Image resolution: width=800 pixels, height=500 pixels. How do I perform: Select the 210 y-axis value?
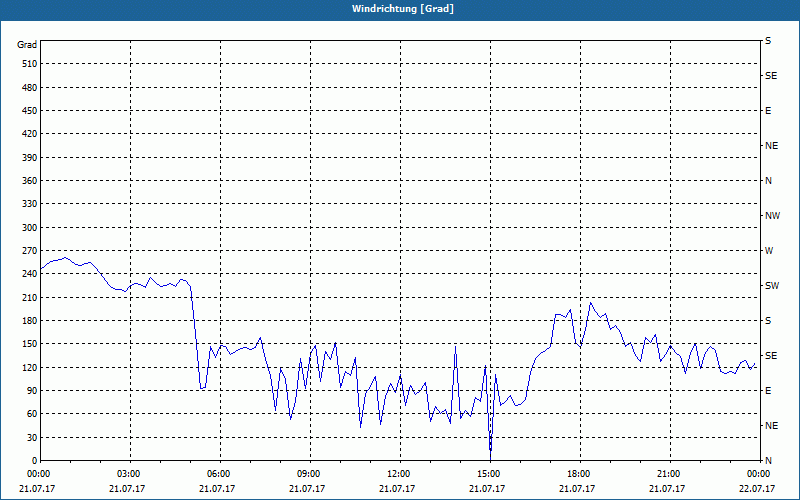click(30, 297)
